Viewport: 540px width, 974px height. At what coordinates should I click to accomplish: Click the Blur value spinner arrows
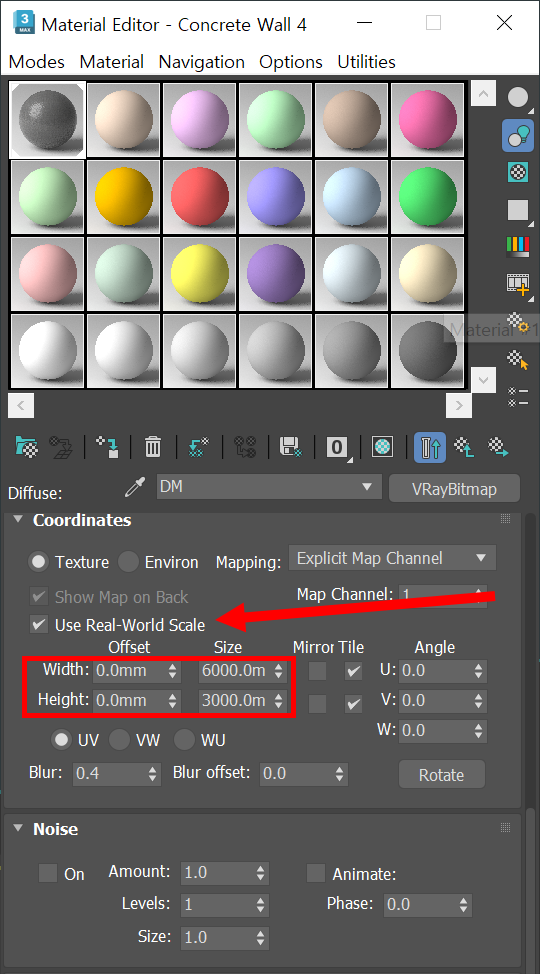tap(153, 773)
